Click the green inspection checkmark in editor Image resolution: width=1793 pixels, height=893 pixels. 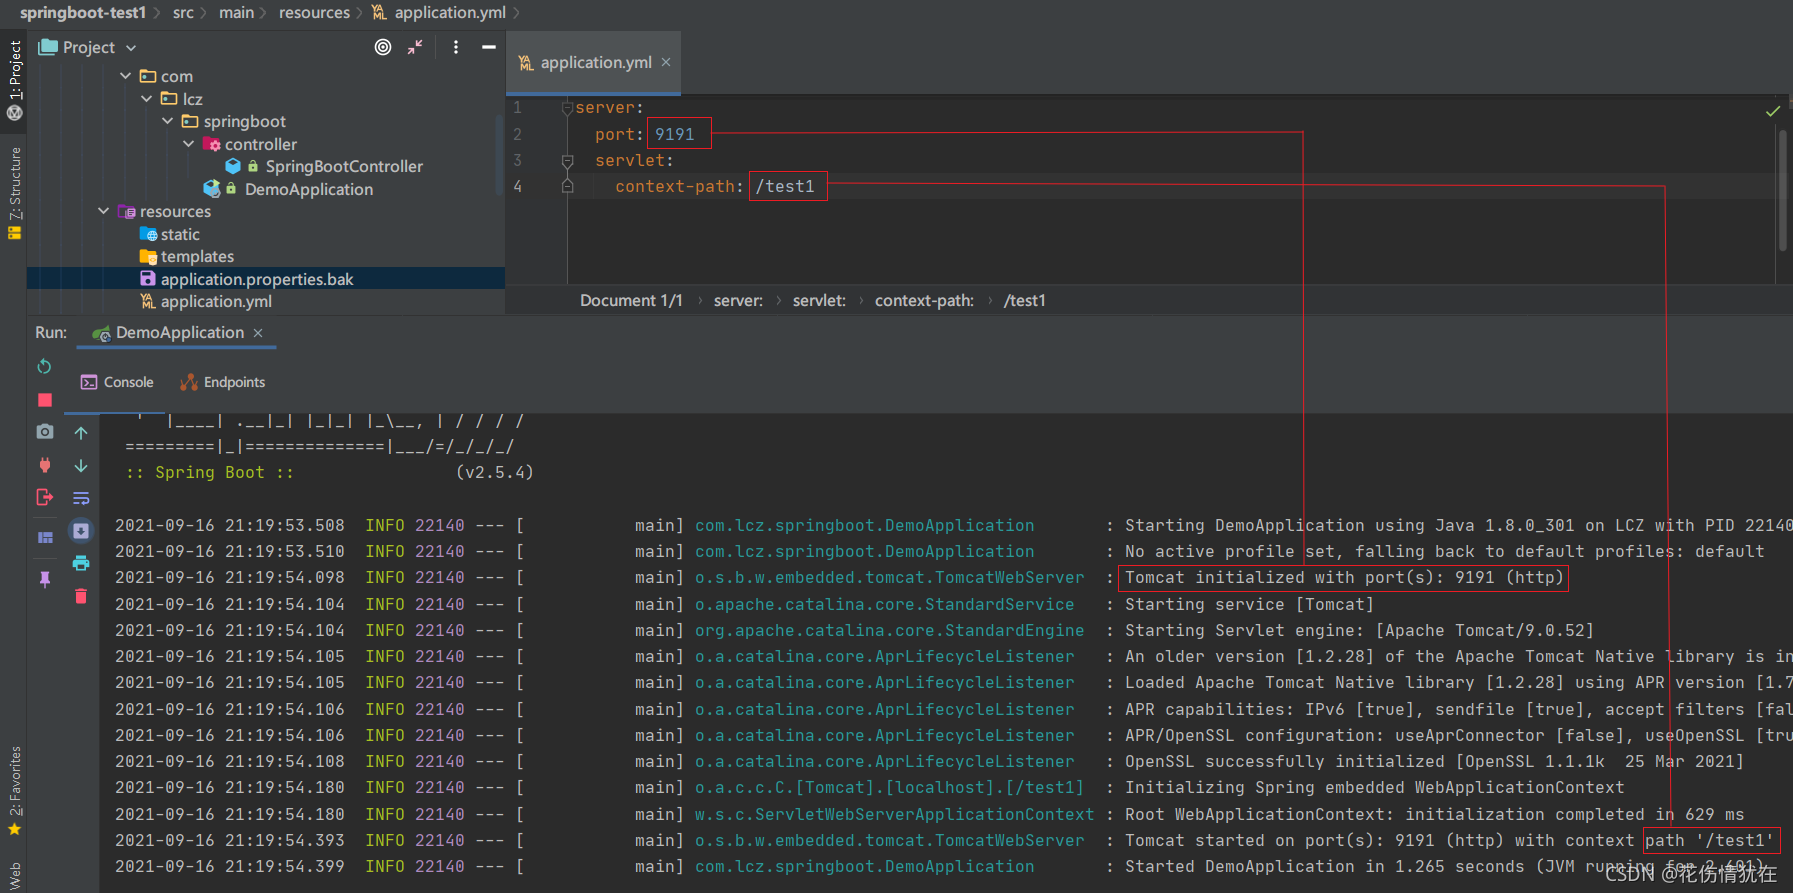(1773, 111)
